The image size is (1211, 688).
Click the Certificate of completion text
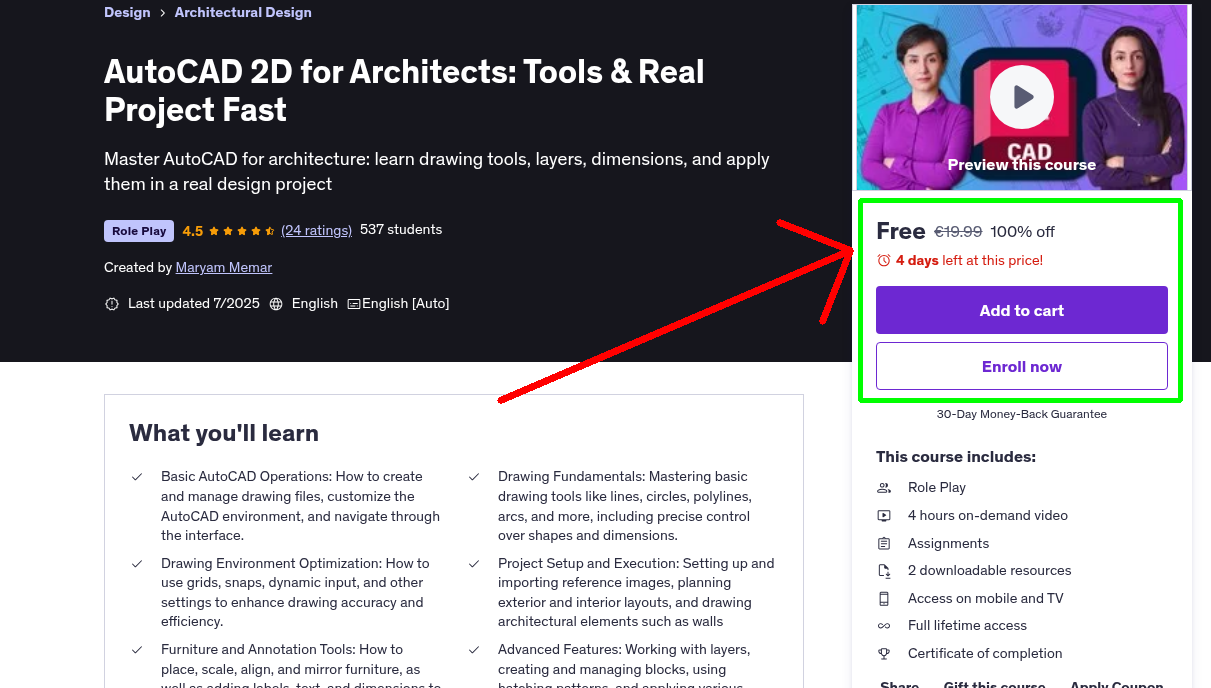click(985, 653)
